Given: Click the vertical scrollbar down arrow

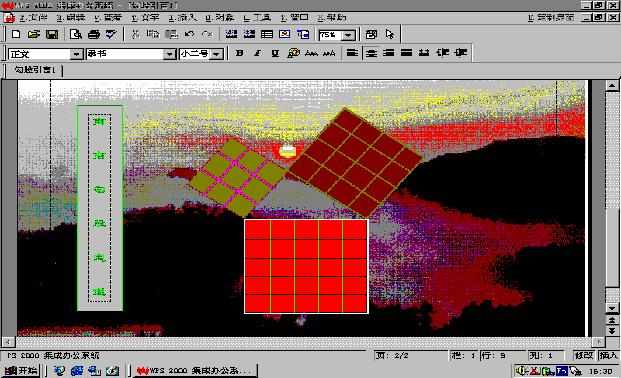Looking at the screenshot, I should (612, 308).
